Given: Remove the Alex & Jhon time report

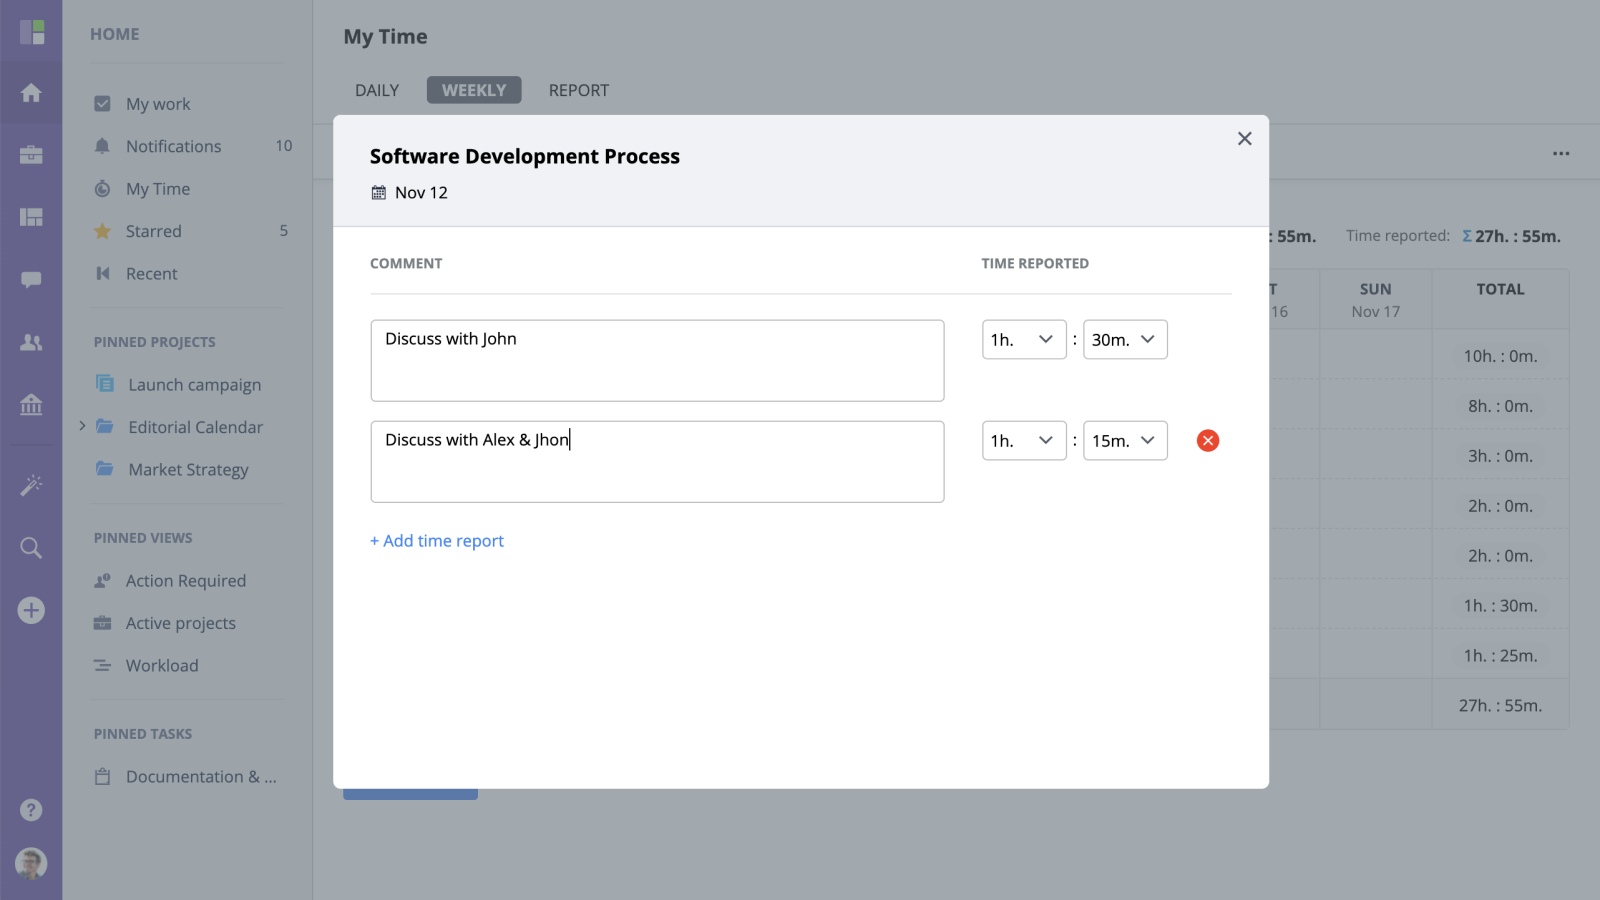Looking at the screenshot, I should 1208,440.
